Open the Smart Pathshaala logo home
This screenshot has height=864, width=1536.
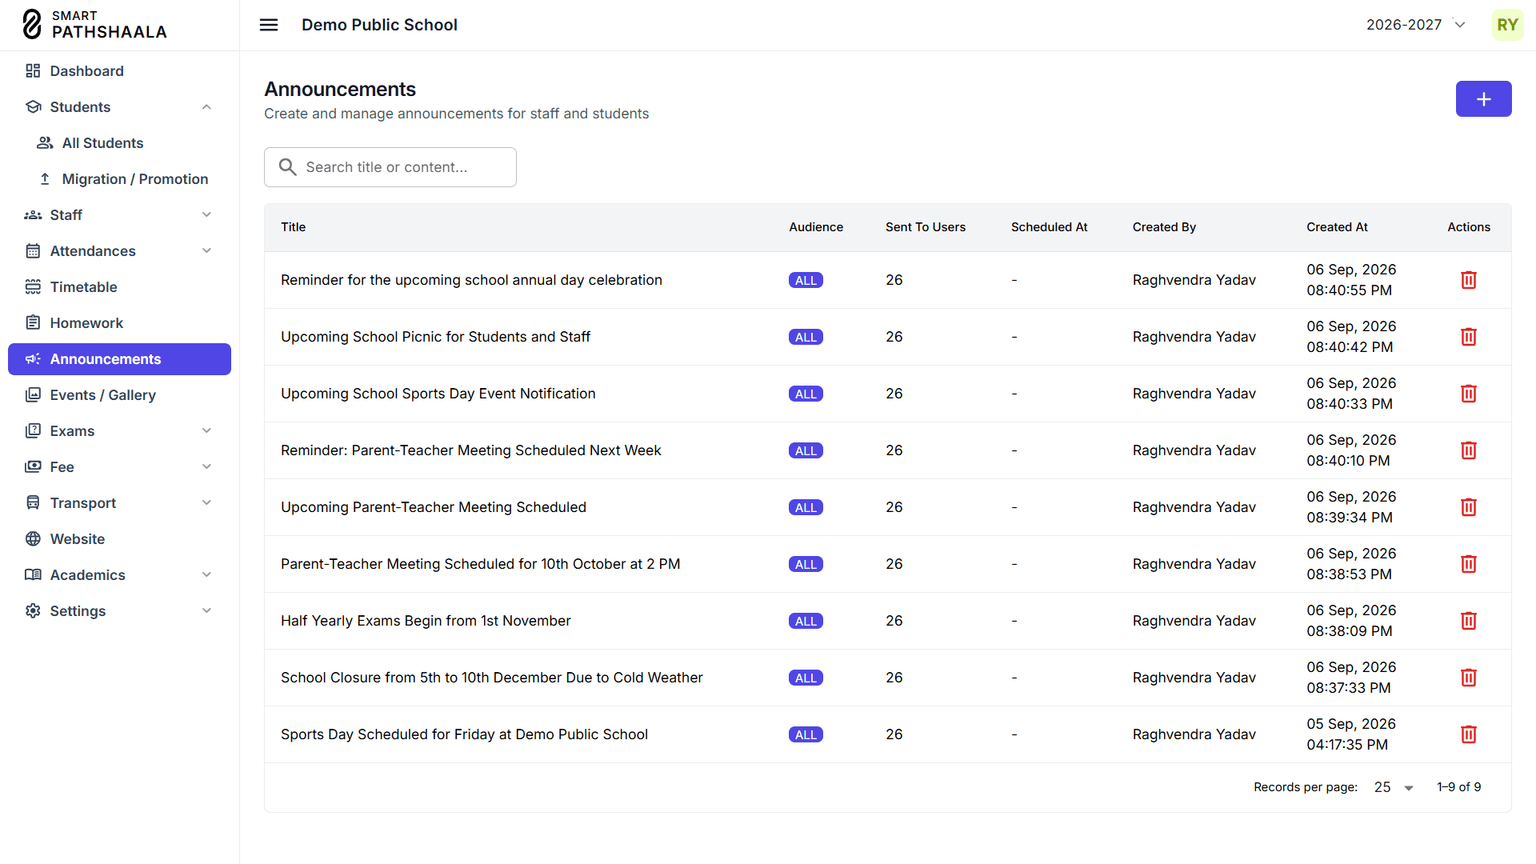click(95, 25)
